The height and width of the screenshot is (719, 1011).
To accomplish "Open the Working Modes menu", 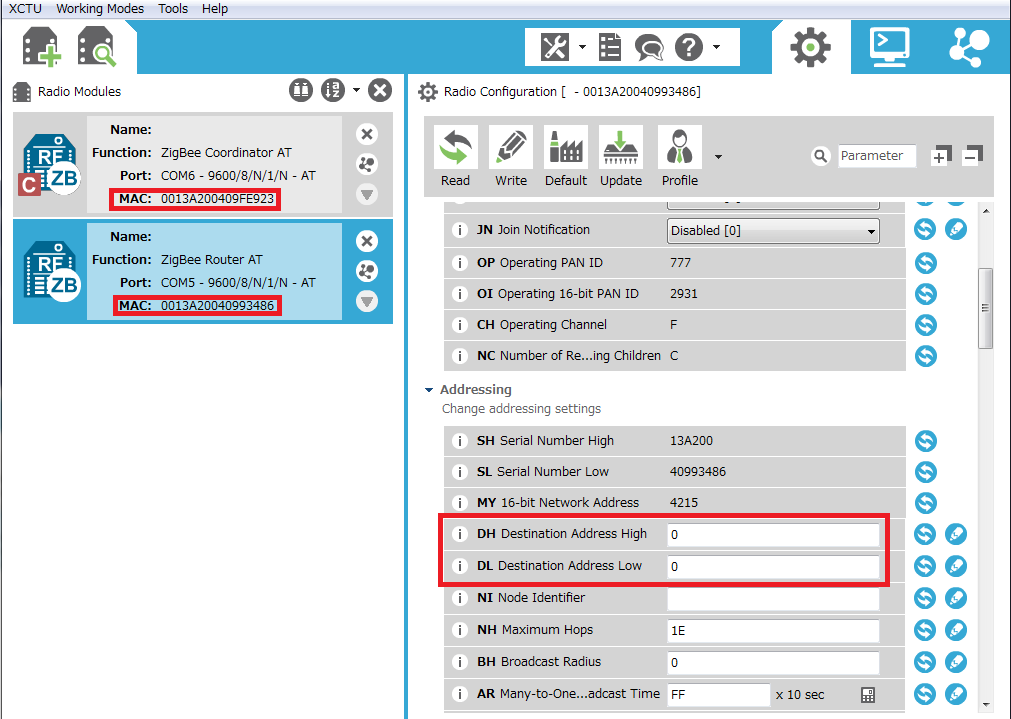I will coord(100,8).
